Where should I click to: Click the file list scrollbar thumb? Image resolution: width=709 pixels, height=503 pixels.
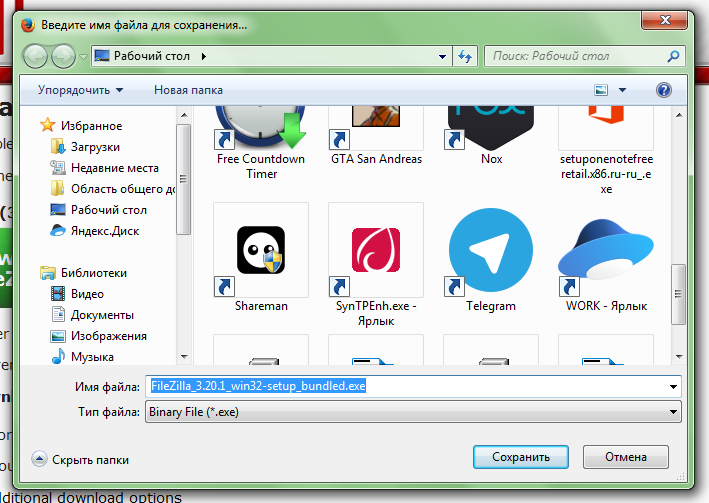[679, 294]
